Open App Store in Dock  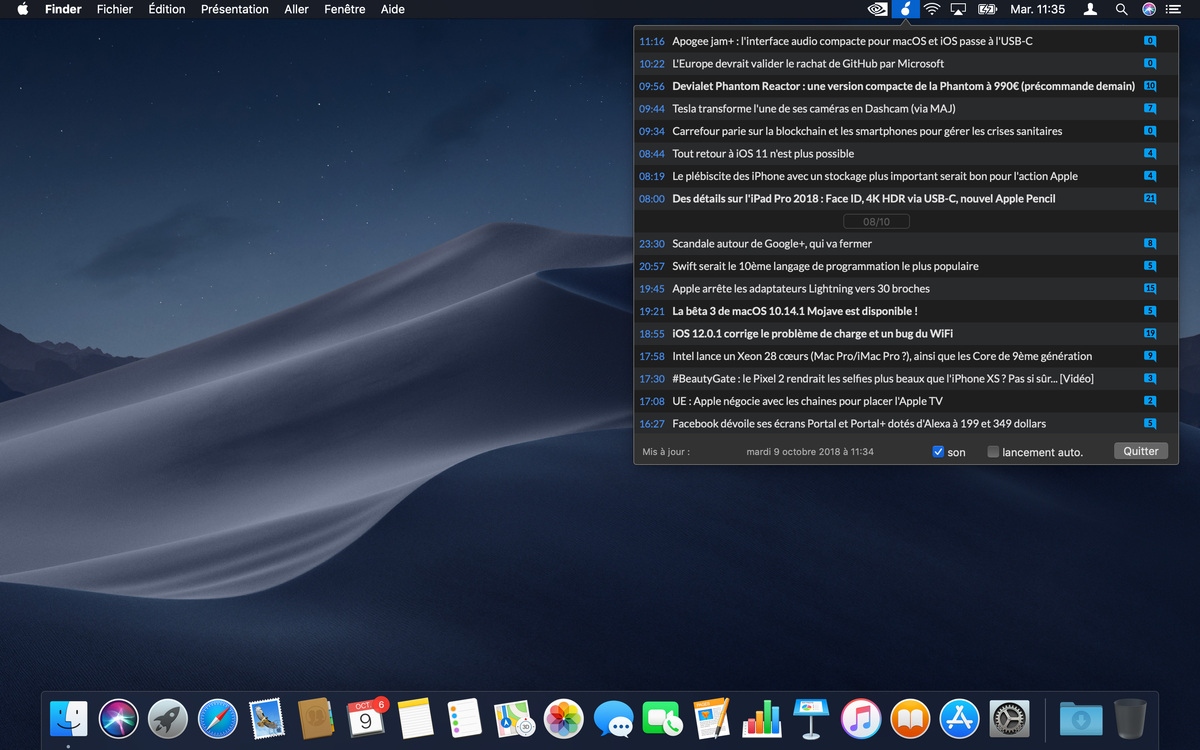click(960, 719)
